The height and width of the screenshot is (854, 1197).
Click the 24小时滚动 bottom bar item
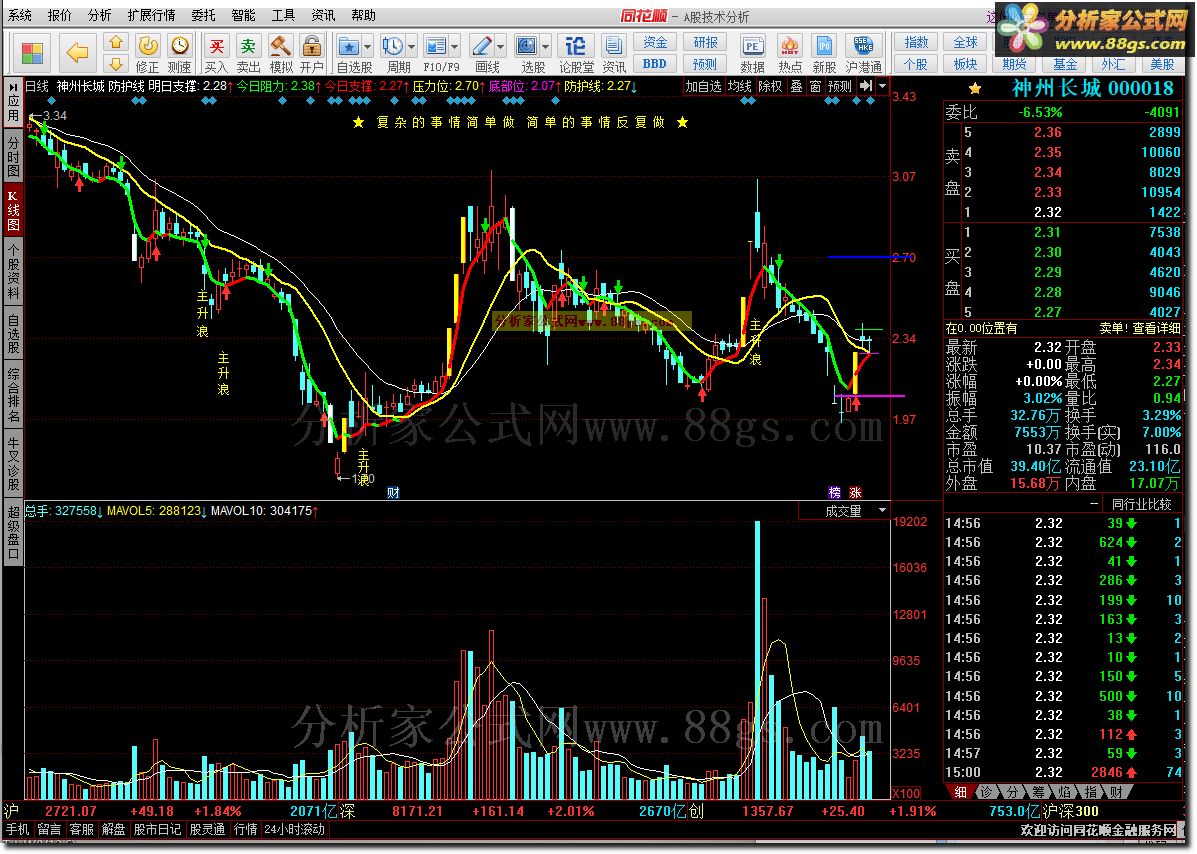coord(295,830)
